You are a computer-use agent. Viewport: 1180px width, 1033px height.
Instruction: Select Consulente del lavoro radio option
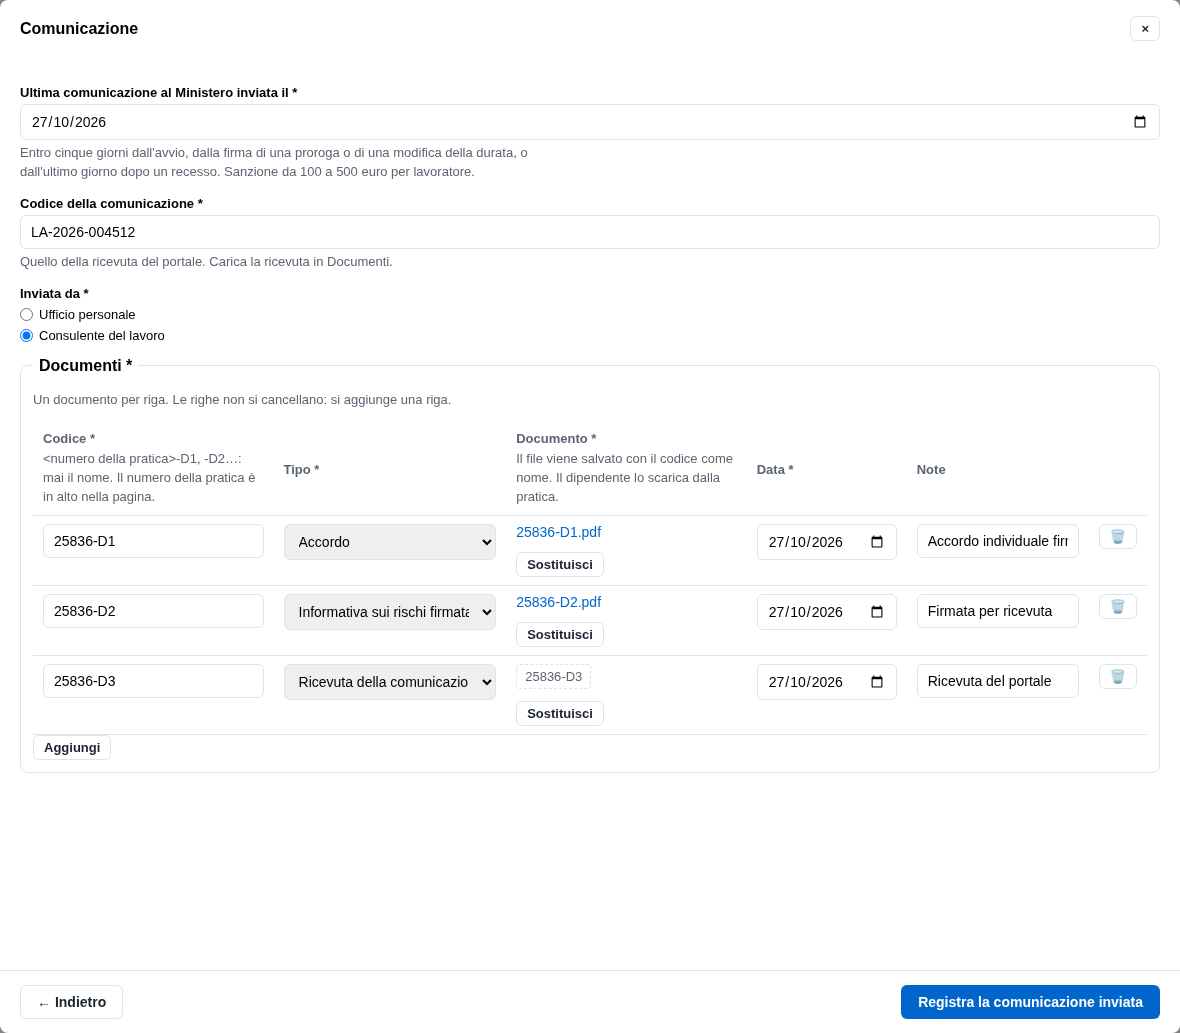point(26,336)
